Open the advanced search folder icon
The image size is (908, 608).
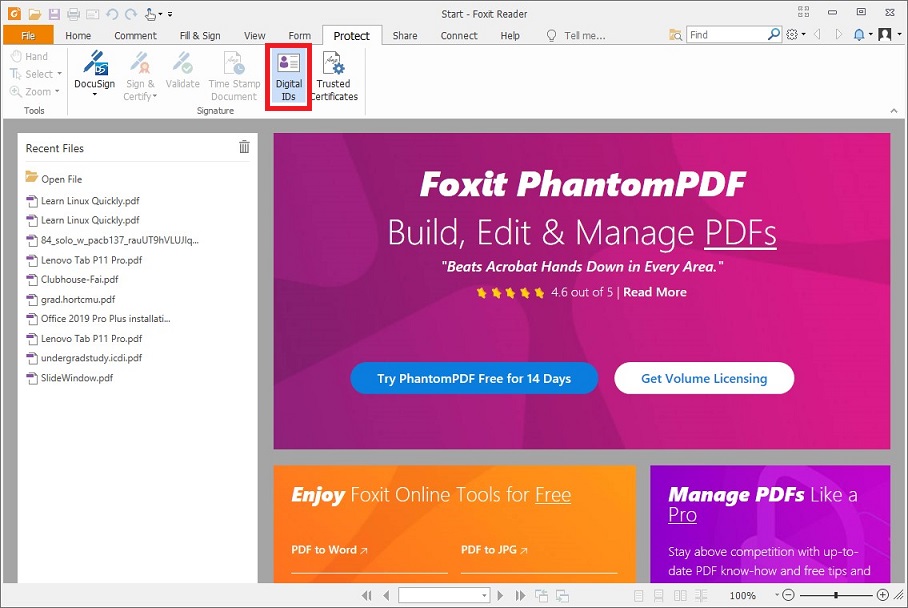[x=675, y=35]
